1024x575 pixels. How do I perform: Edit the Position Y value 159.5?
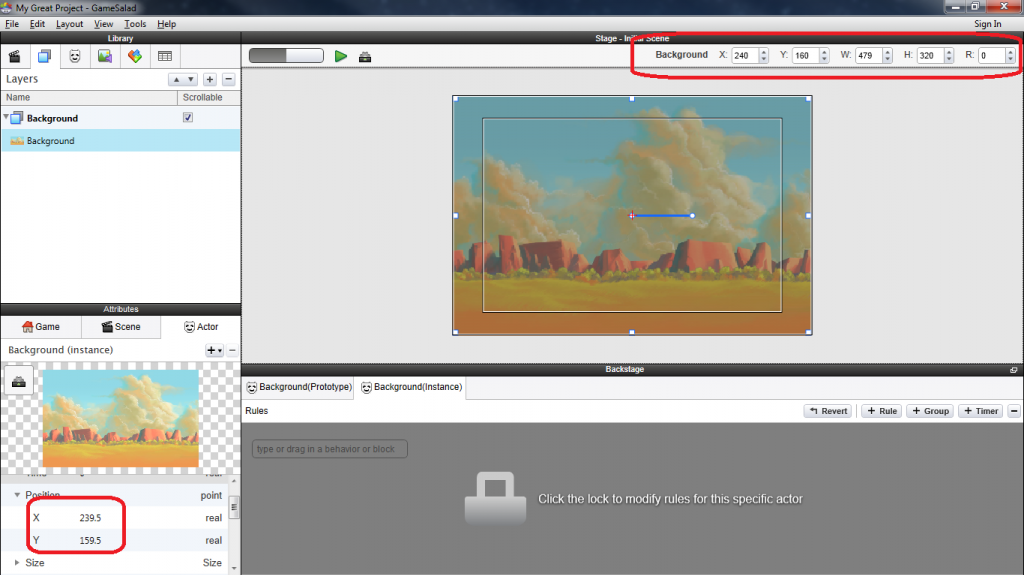[90, 540]
